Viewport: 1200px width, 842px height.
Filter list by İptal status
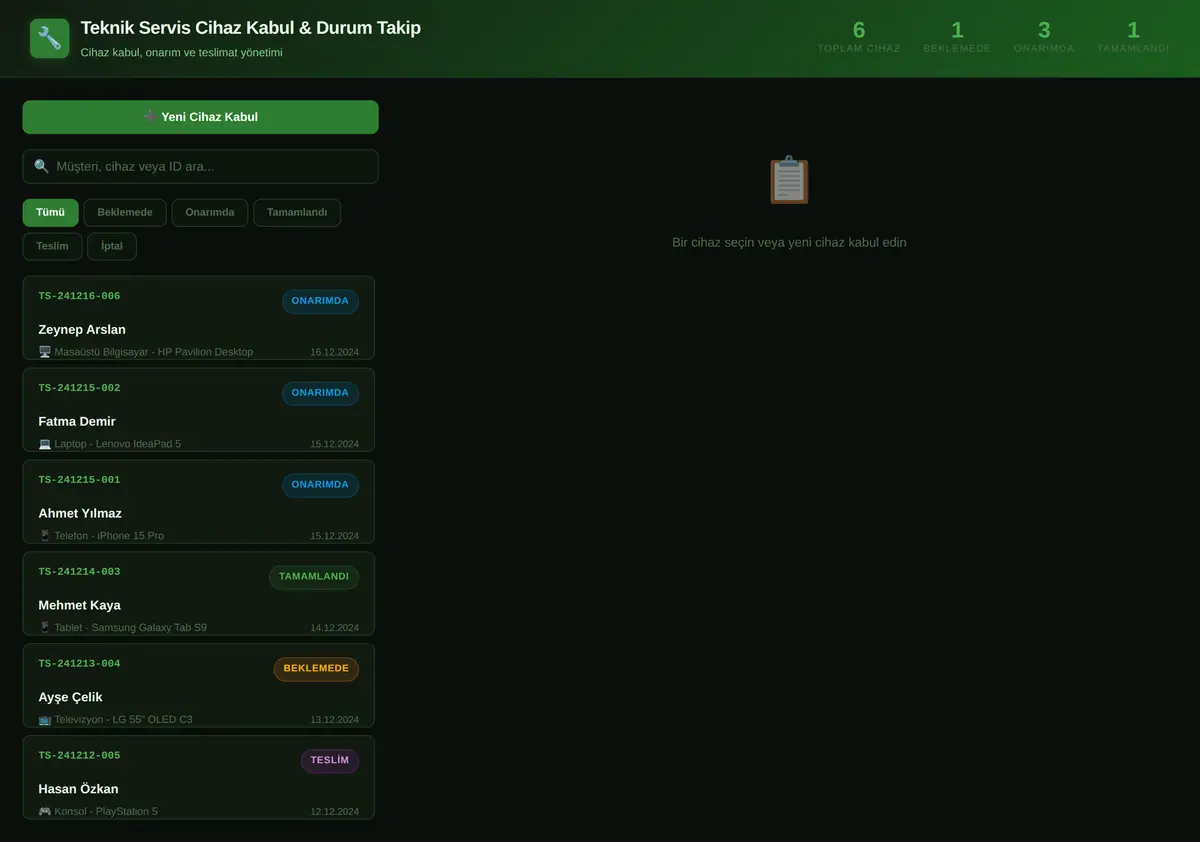tap(112, 246)
